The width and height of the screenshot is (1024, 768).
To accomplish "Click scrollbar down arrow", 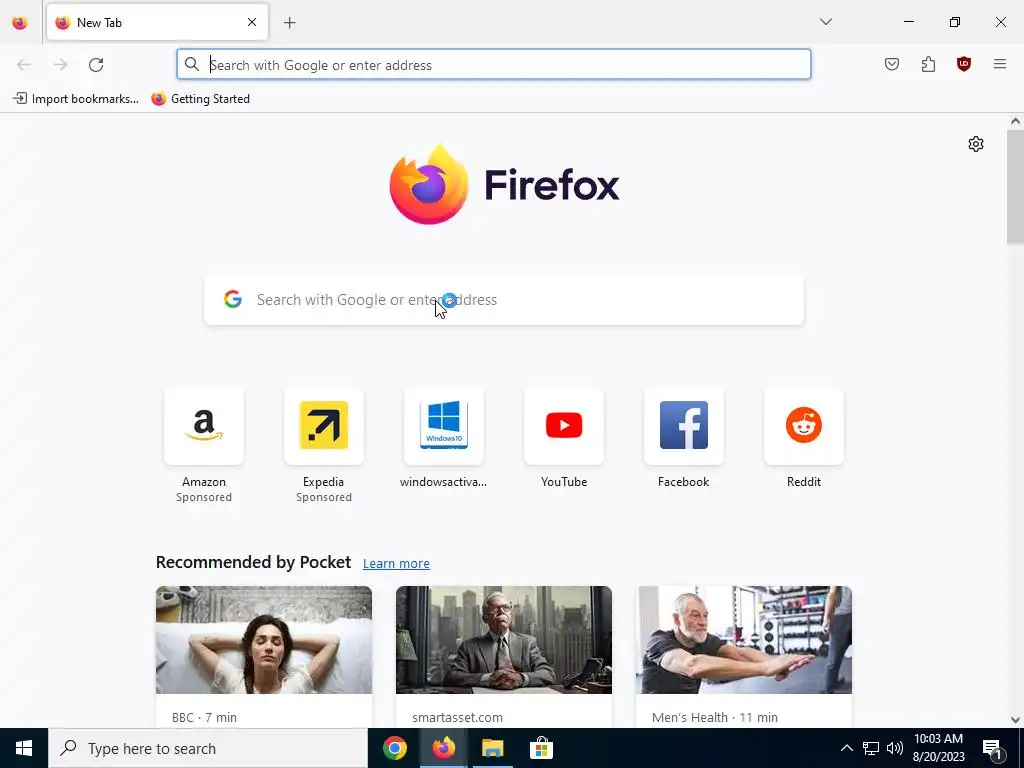I will (x=1015, y=720).
